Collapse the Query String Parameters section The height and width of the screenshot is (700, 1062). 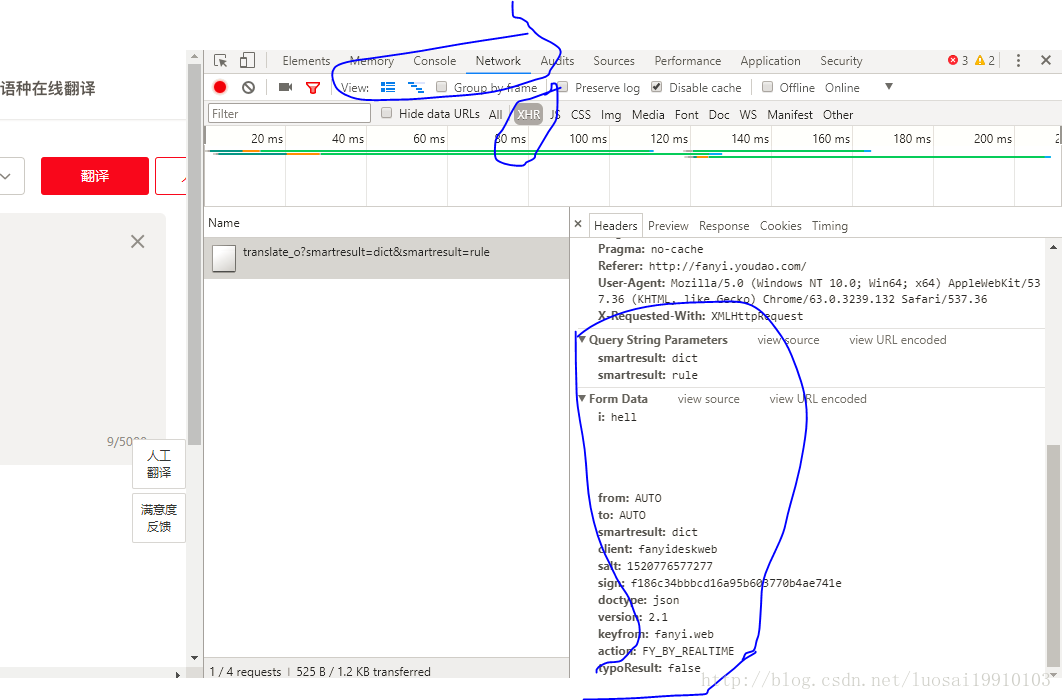(x=582, y=339)
